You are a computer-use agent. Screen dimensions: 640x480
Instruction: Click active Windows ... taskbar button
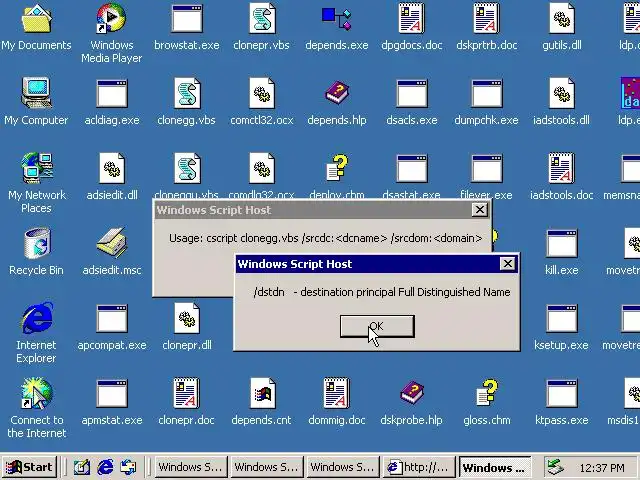[495, 467]
